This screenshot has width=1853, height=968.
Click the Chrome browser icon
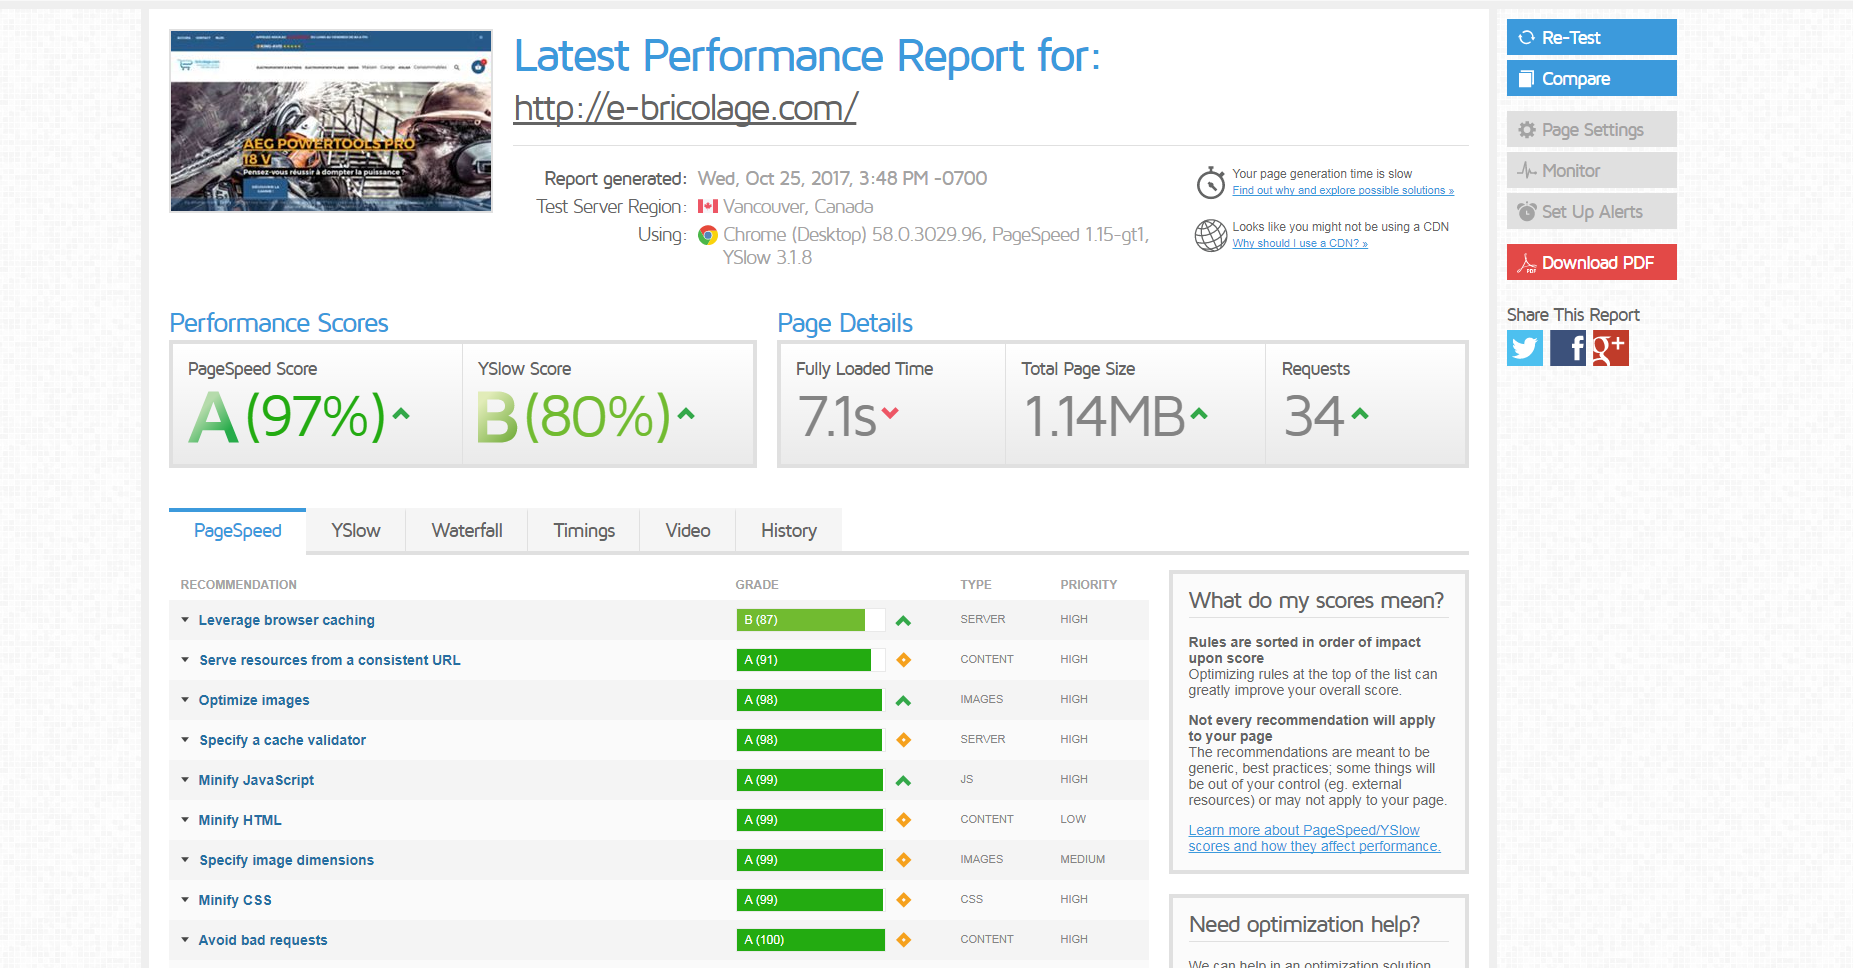708,235
